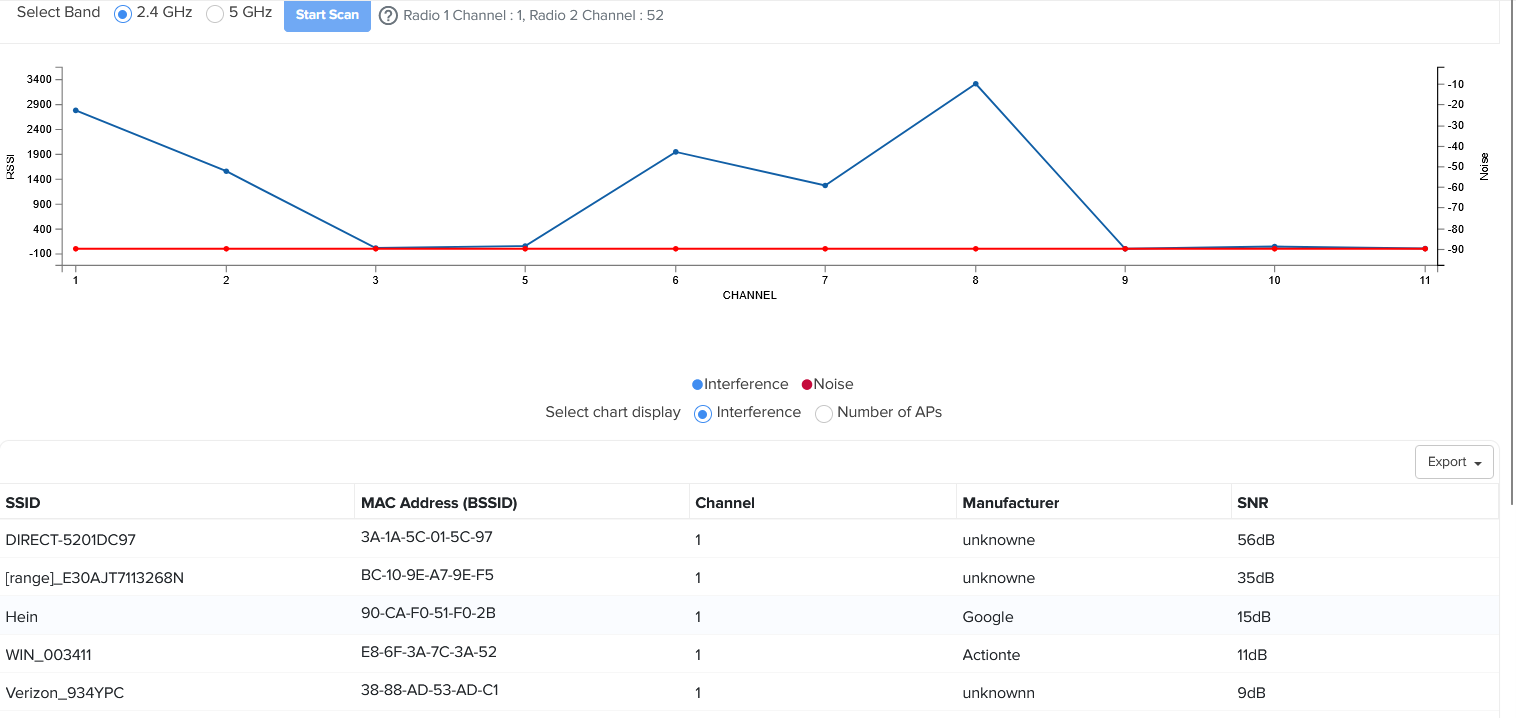Open the Export dropdown menu

pos(1454,462)
